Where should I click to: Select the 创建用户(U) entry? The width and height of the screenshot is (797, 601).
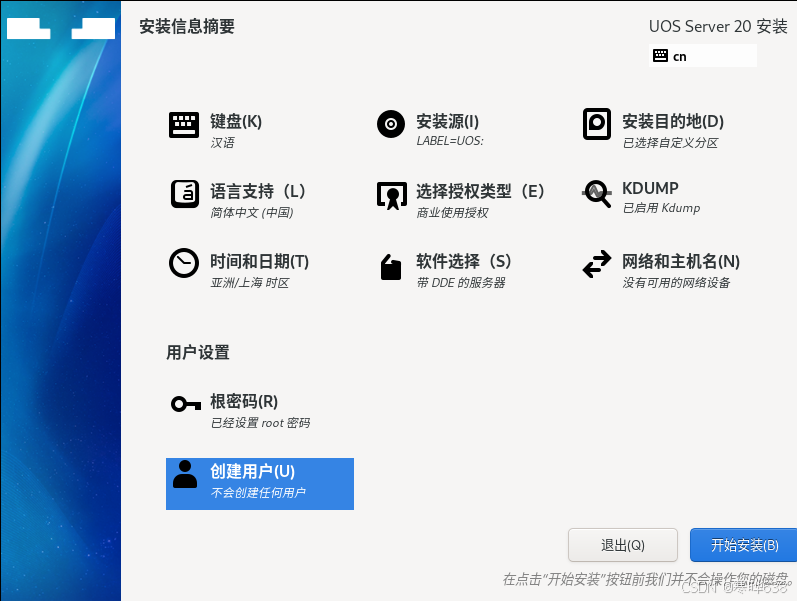[260, 484]
